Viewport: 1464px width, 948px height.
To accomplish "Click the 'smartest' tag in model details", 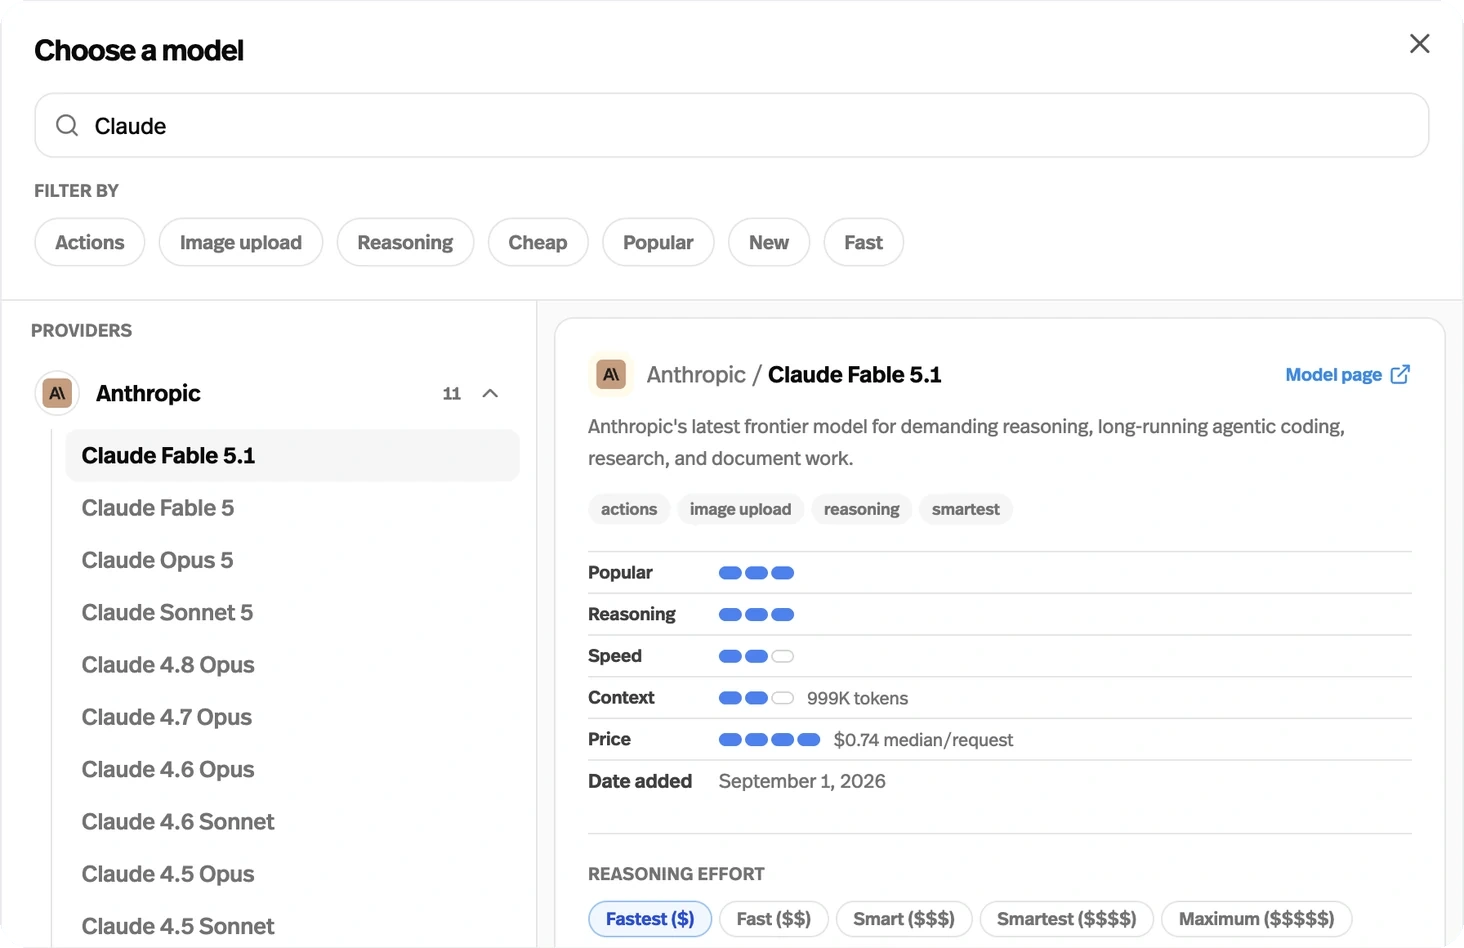I will [966, 509].
